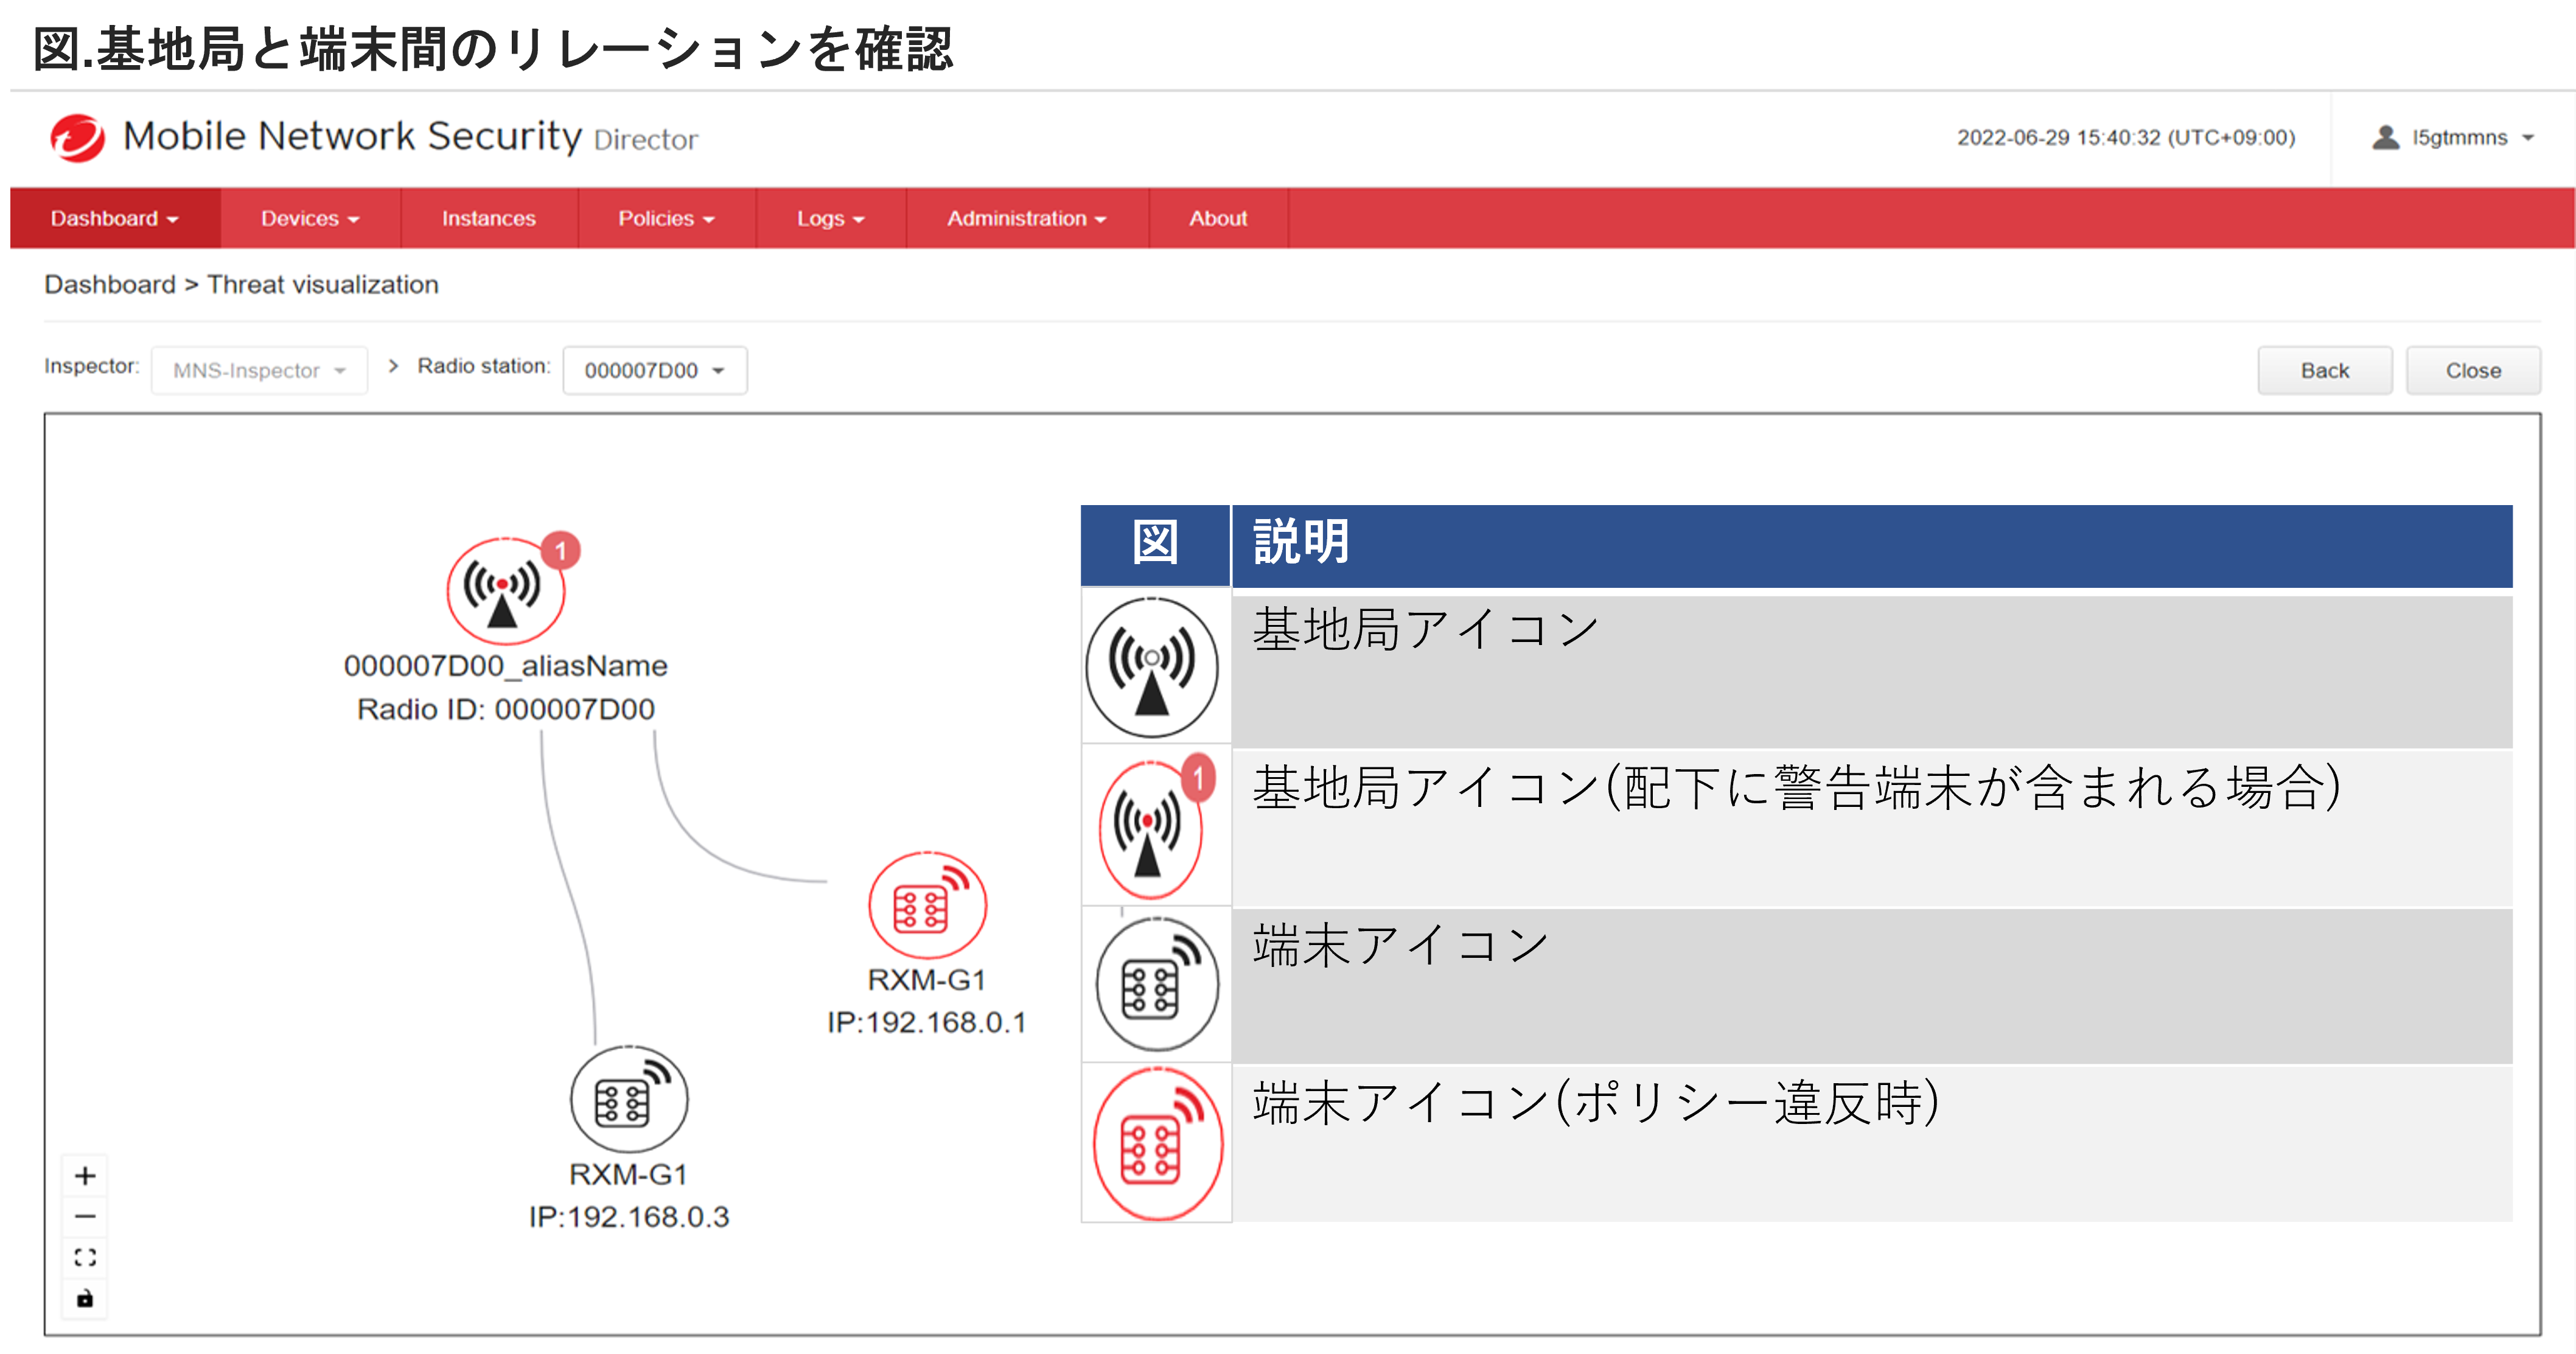Click the Mobile Network Security Director title
This screenshot has width=2576, height=1354.
[410, 137]
